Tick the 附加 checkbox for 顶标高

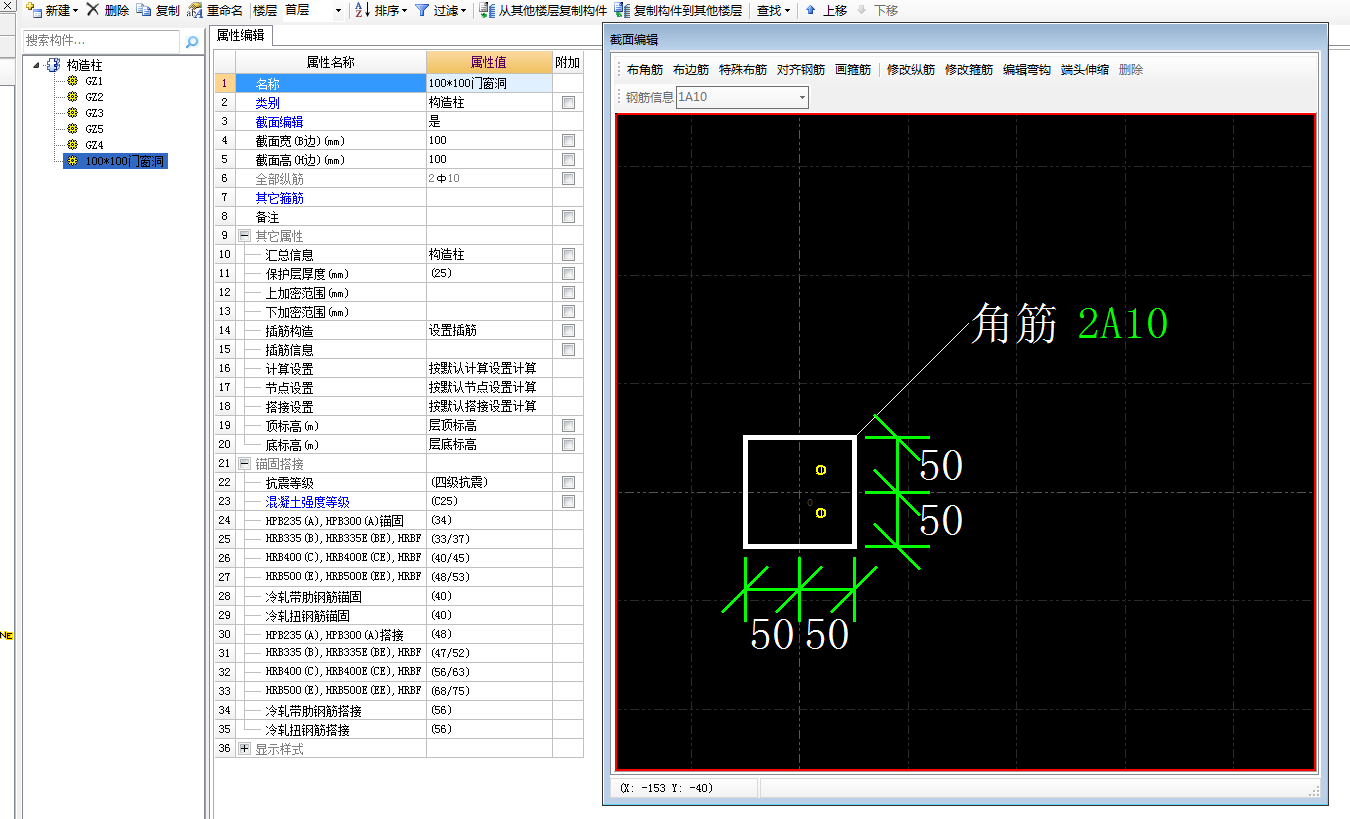pos(568,426)
